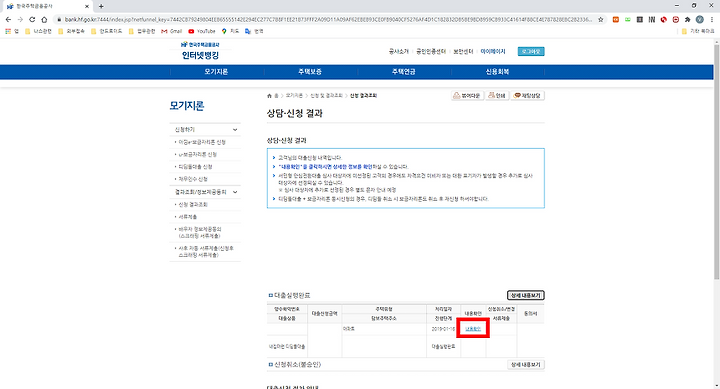Click 모기지론 in the breadcrumb
The height and width of the screenshot is (389, 720).
coord(294,96)
